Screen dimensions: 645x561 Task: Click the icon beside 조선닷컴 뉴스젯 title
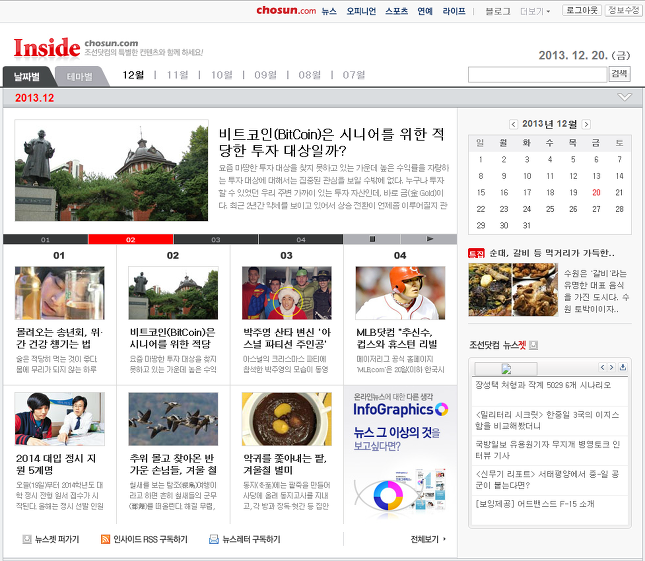pyautogui.click(x=534, y=345)
